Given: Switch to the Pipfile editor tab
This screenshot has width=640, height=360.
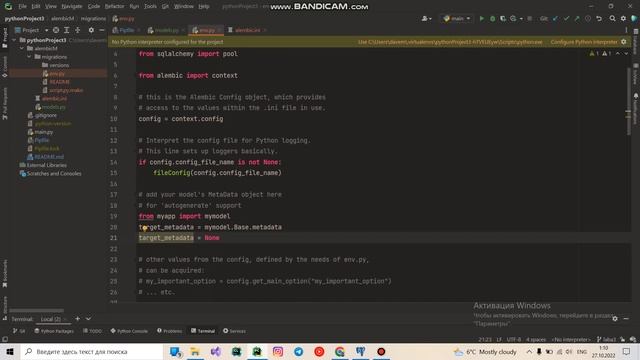Looking at the screenshot, I should point(126,30).
